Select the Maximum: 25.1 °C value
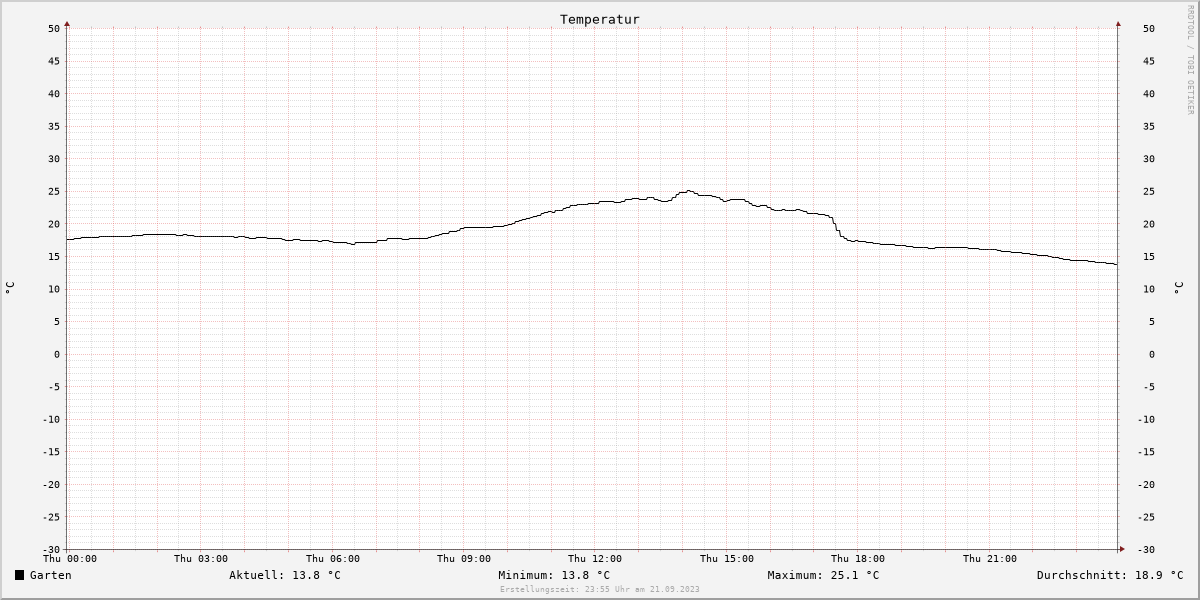This screenshot has height=600, width=1200. pyautogui.click(x=823, y=575)
